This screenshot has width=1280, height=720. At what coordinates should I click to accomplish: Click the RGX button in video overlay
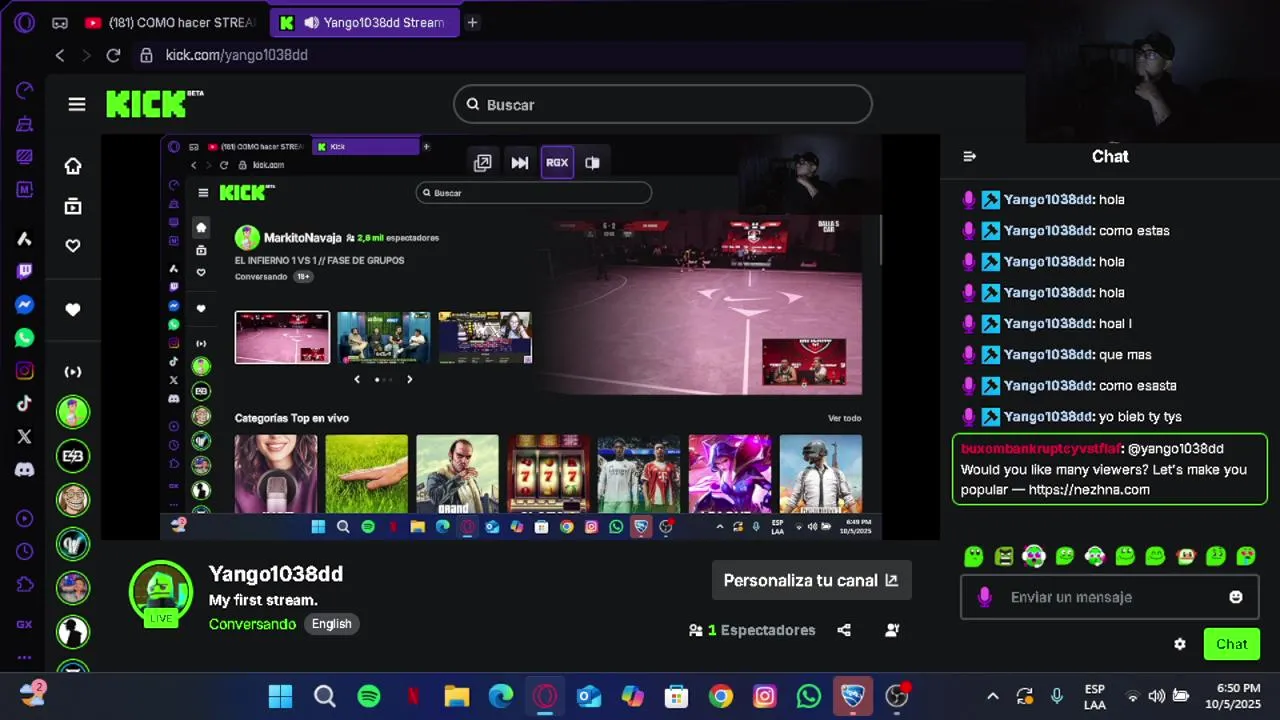pyautogui.click(x=557, y=162)
